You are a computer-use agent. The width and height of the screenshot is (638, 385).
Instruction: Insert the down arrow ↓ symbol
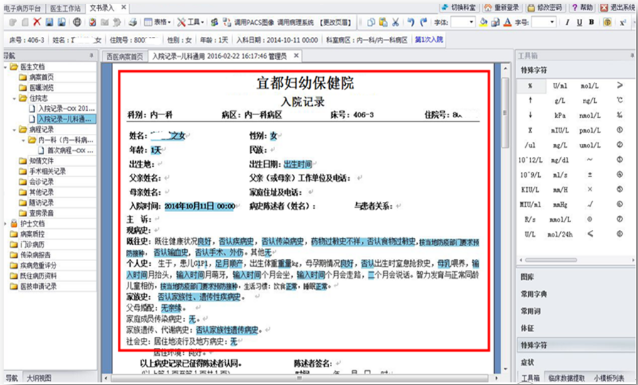click(x=530, y=115)
